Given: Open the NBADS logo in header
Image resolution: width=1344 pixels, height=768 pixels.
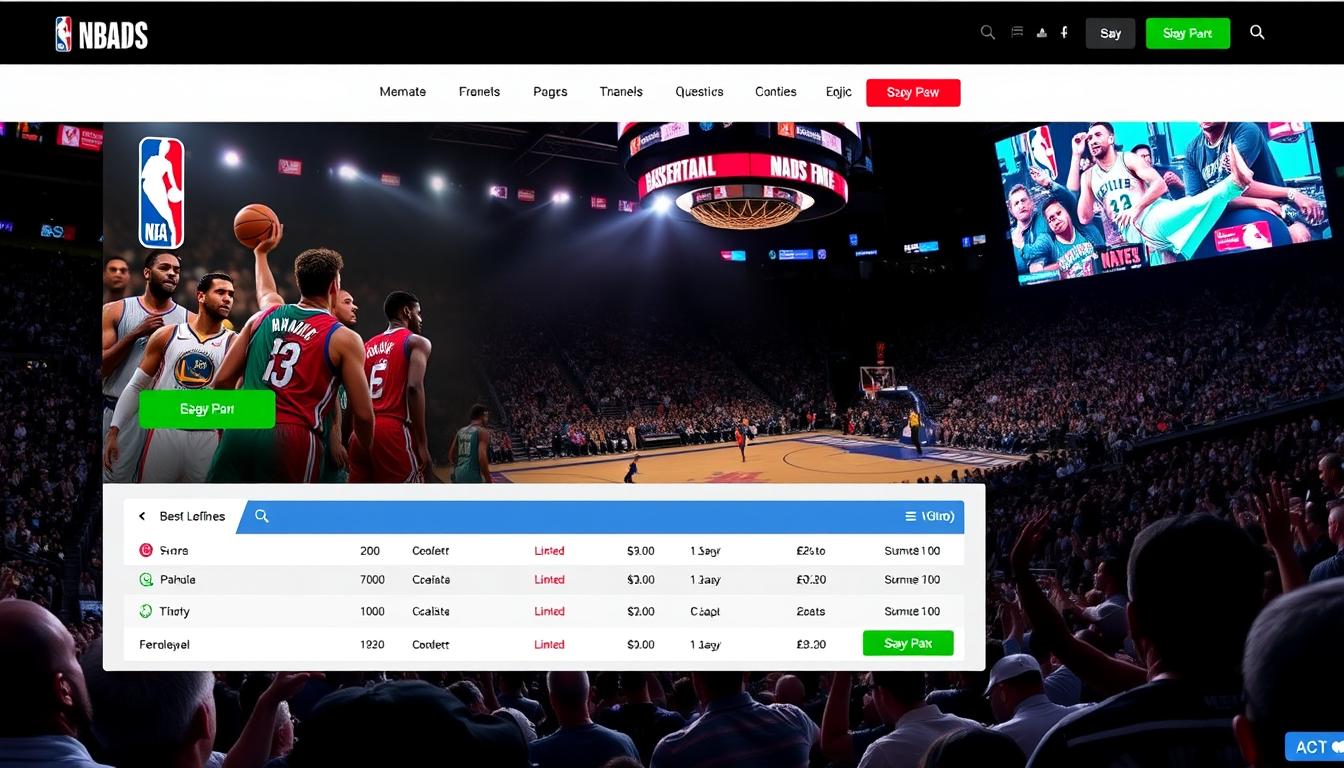Looking at the screenshot, I should pyautogui.click(x=102, y=34).
